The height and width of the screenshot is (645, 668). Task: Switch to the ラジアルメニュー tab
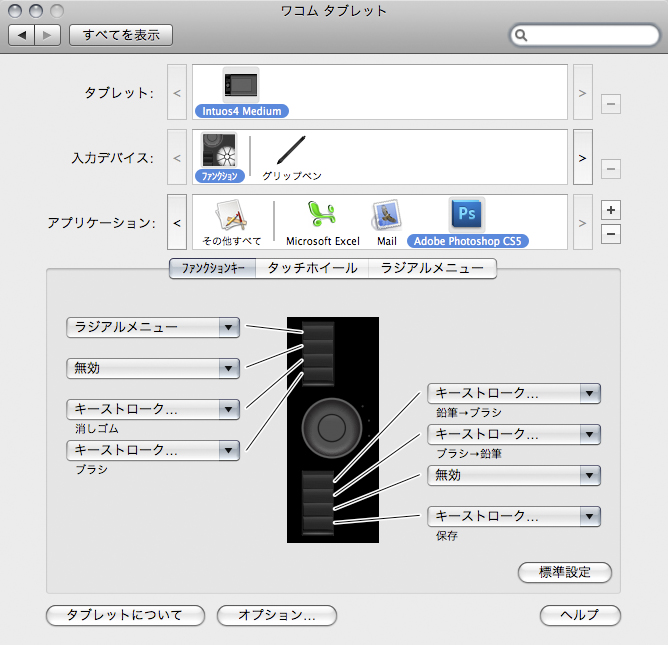[432, 268]
